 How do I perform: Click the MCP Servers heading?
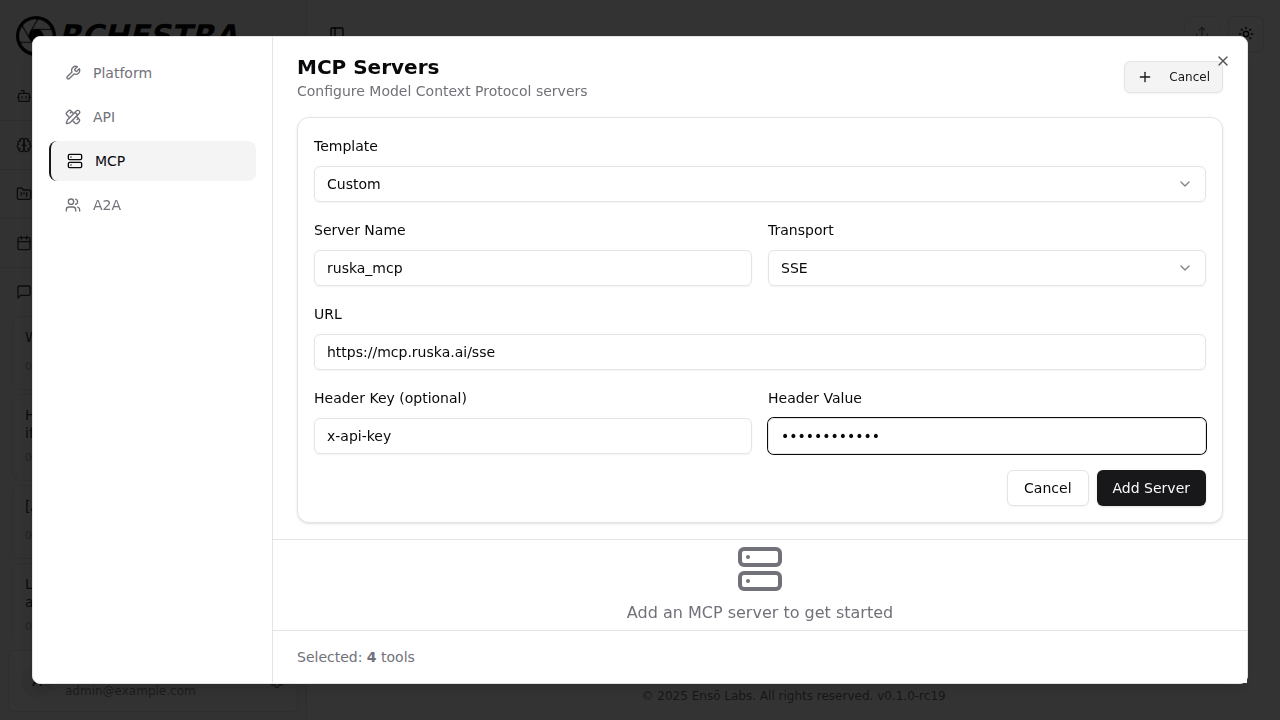(368, 67)
